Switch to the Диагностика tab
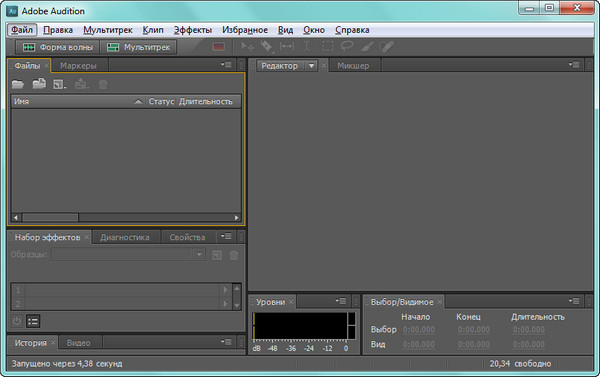 125,237
